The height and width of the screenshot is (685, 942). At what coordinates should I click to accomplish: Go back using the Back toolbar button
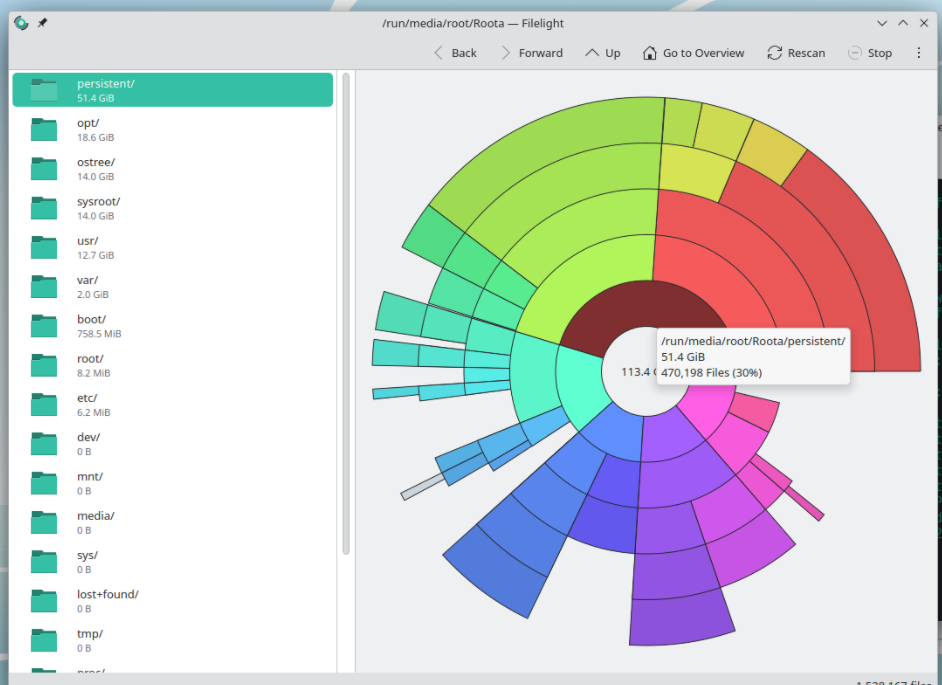click(455, 53)
